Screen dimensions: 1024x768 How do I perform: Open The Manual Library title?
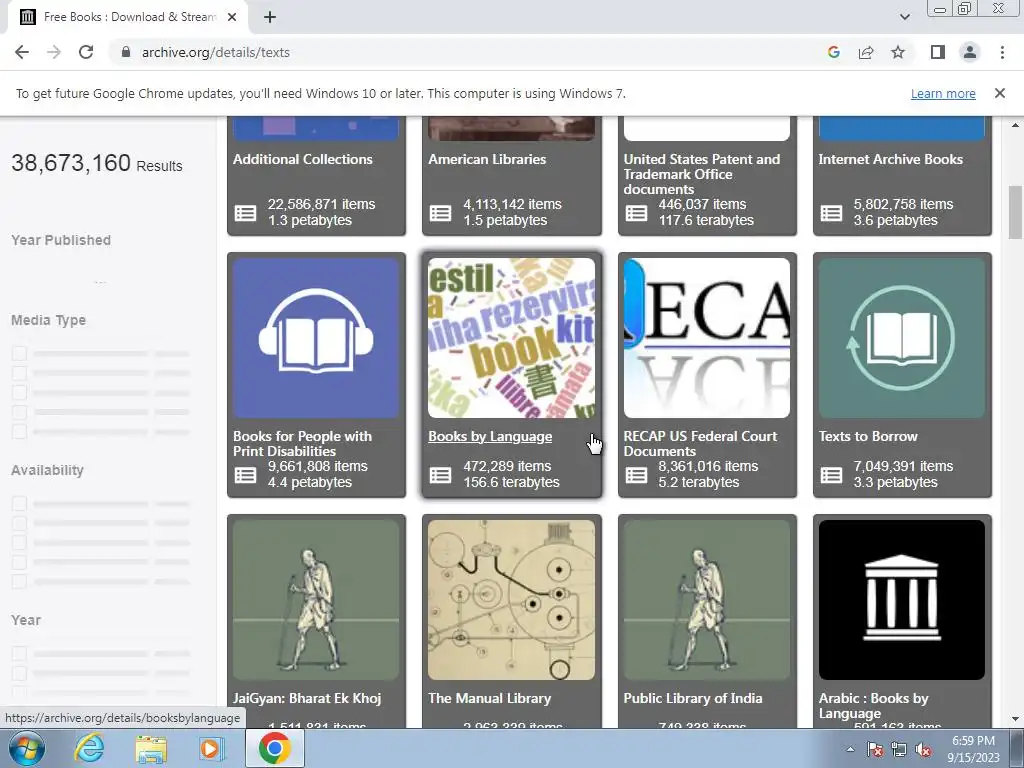click(x=490, y=698)
